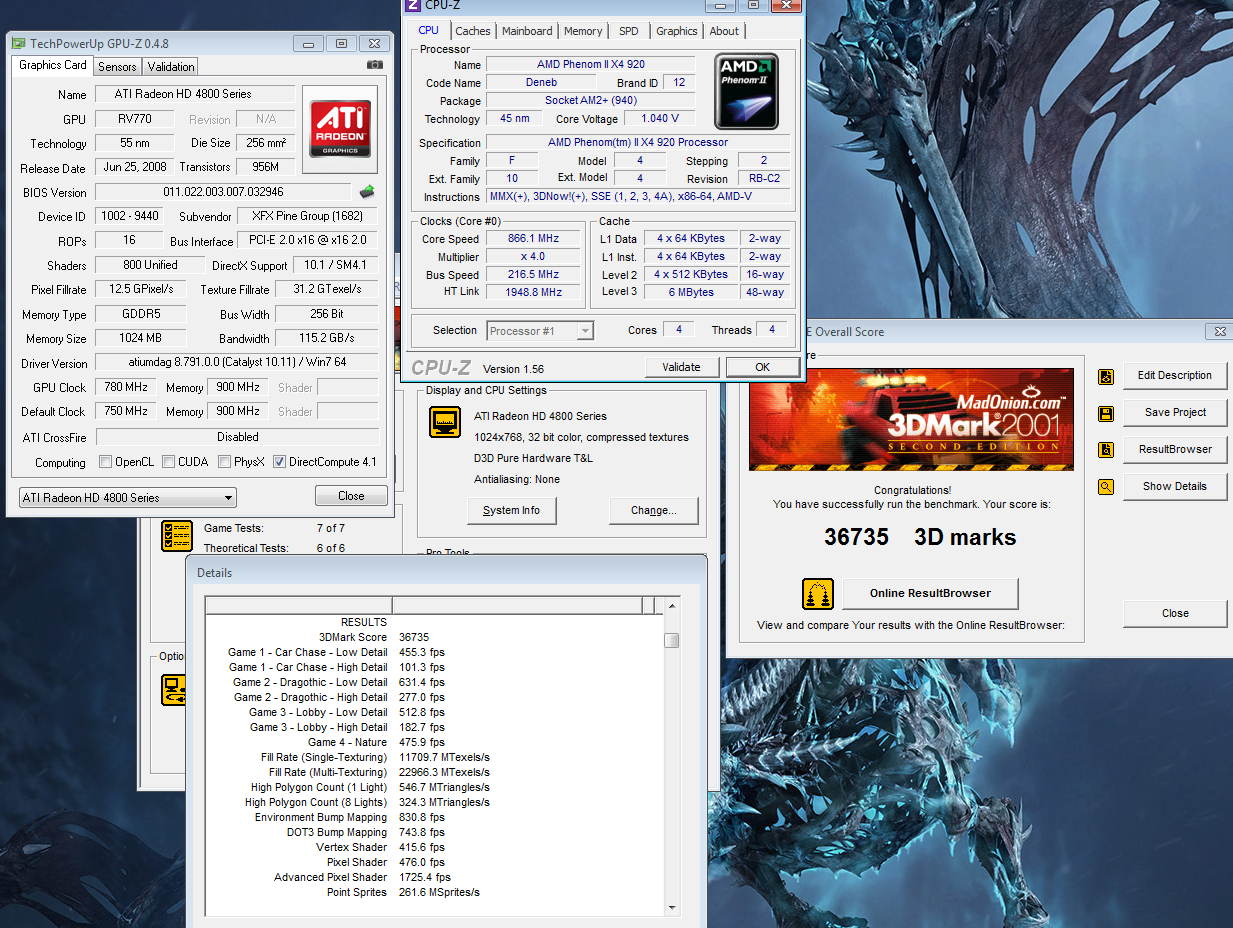This screenshot has height=928, width=1233.
Task: Click the Online ResultBrowser button
Action: (930, 593)
